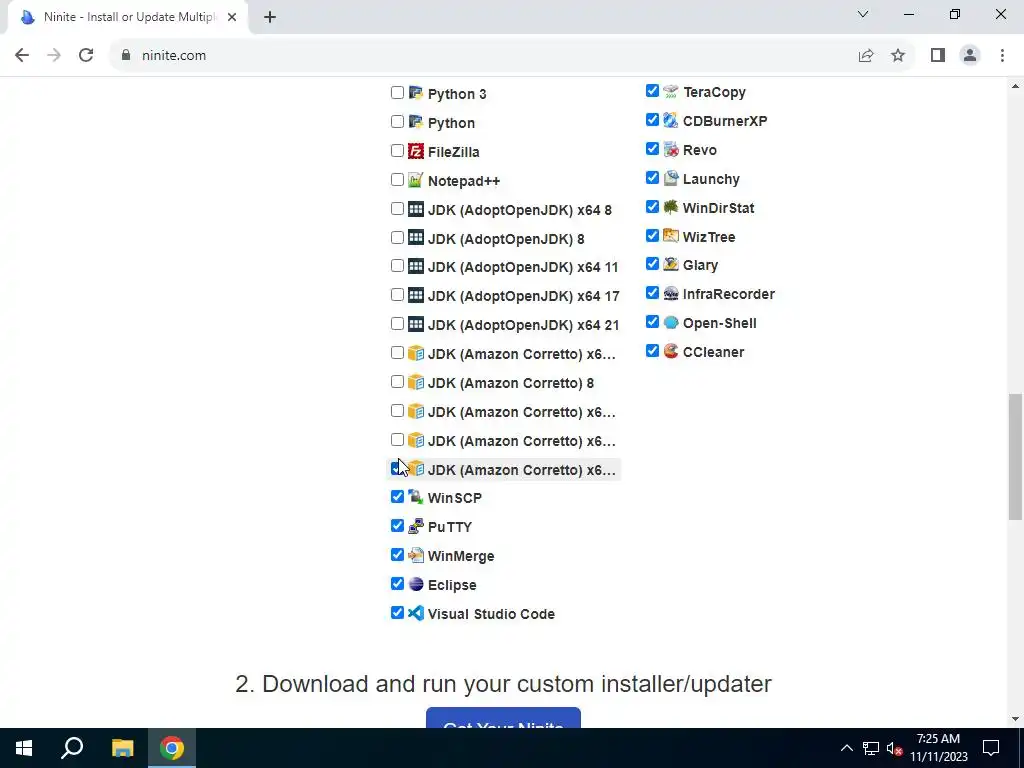Click the ninite.com address bar

(483, 56)
